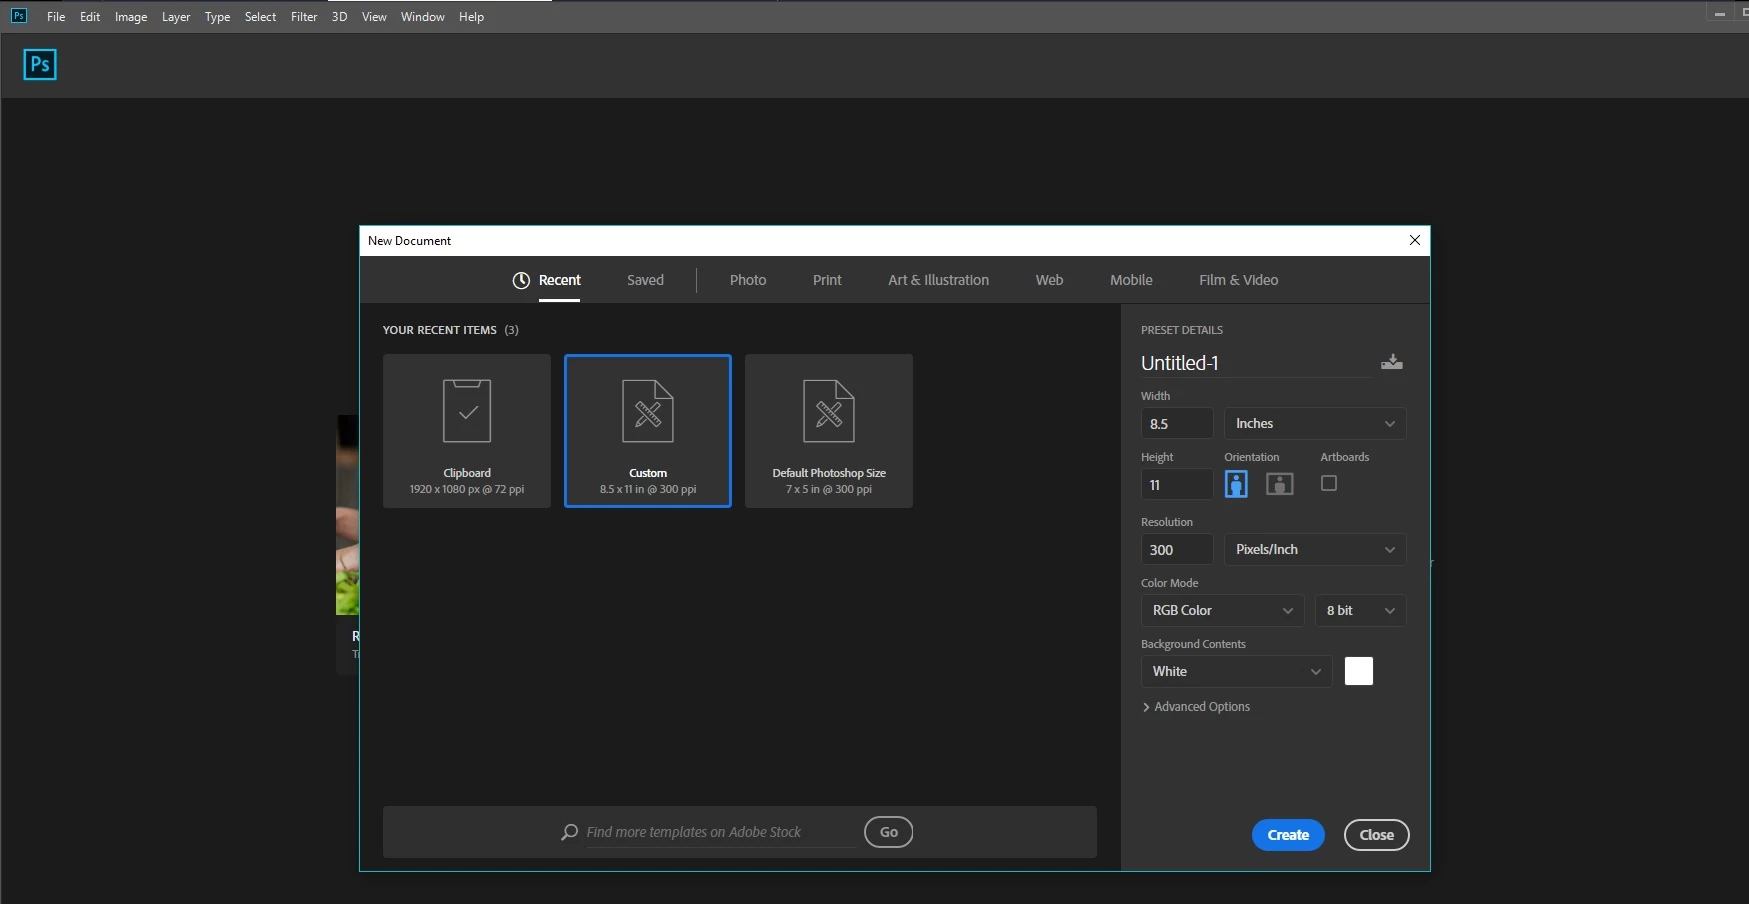Switch to the Photo tab
This screenshot has width=1749, height=904.
[748, 281]
